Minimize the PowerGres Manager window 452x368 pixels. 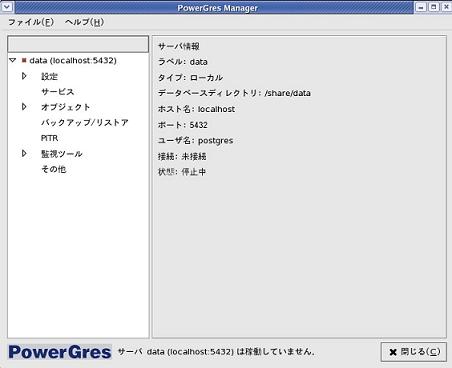[x=421, y=7]
